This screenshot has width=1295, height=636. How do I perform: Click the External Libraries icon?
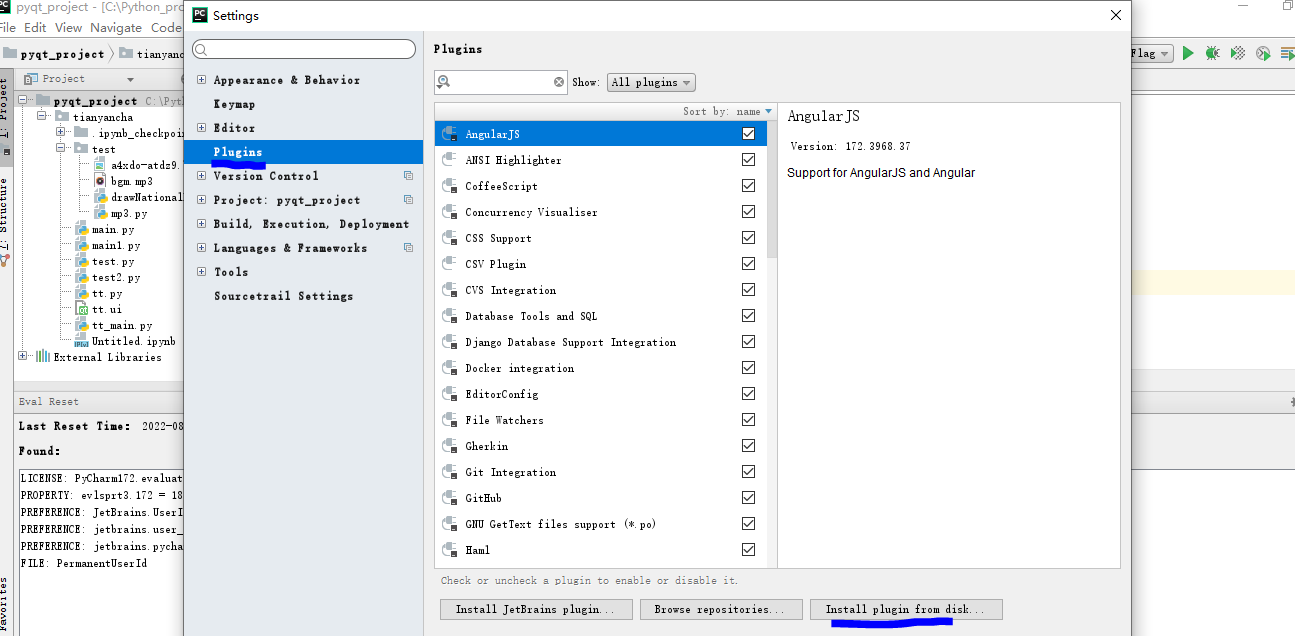point(42,357)
